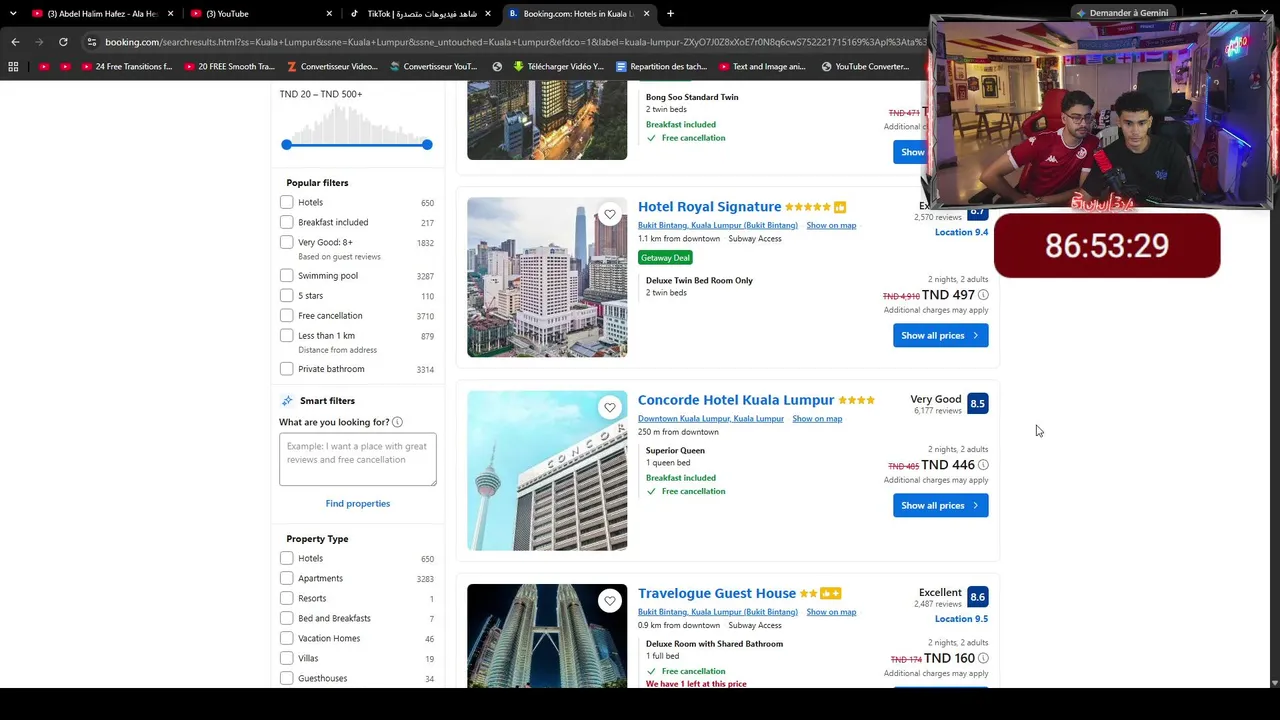Select the Swimming pool filter

click(x=287, y=276)
